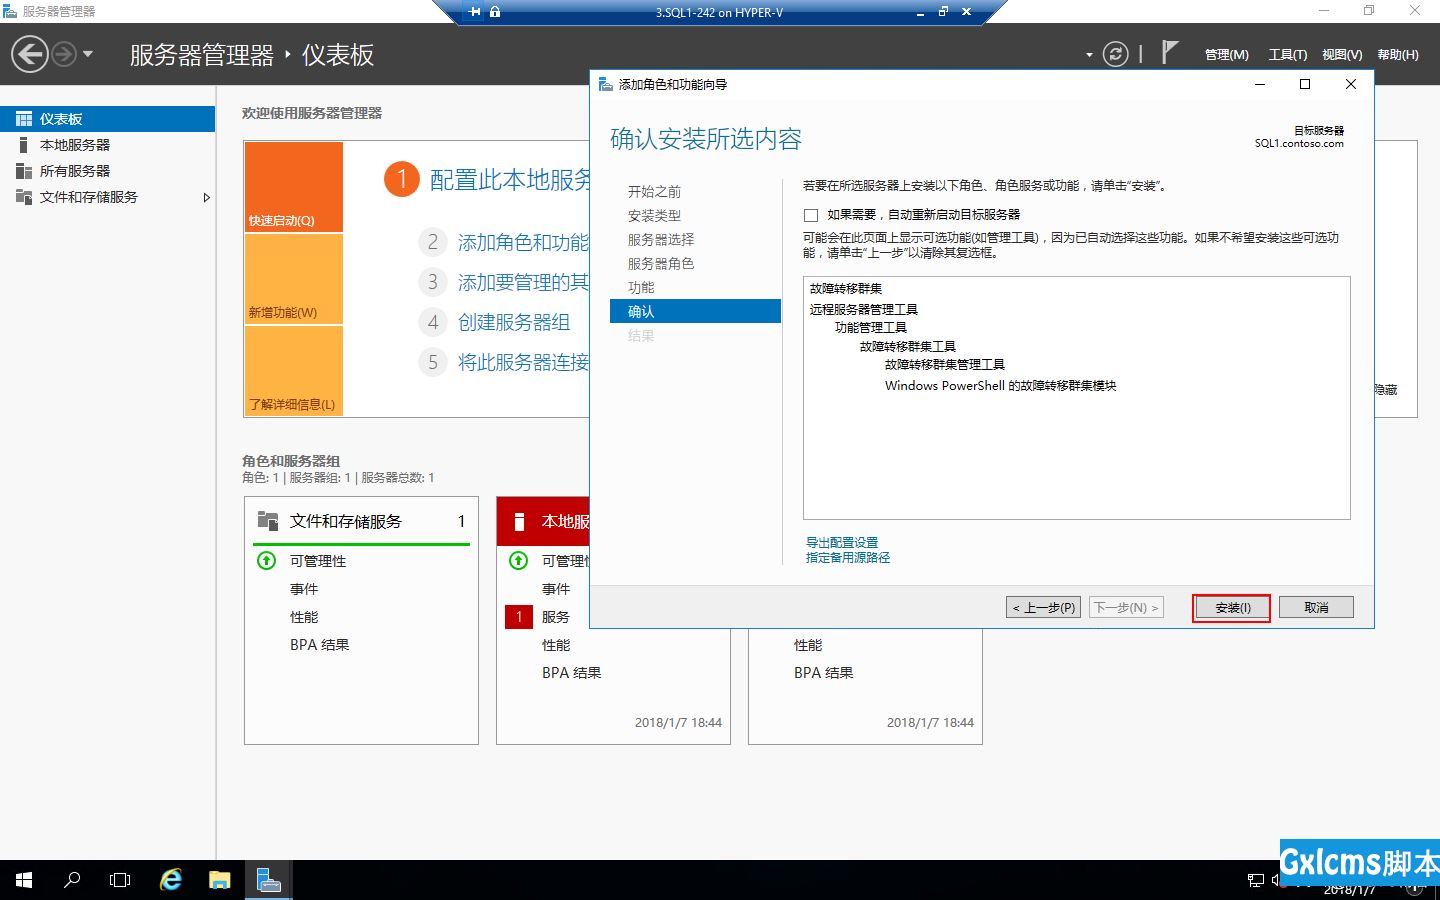Click the pin icon on the Hyper-V connection bar
Viewport: 1440px width, 900px height.
(x=474, y=12)
